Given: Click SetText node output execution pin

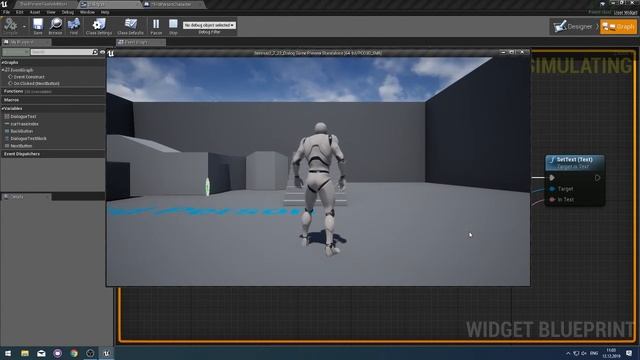Looking at the screenshot, I should tap(598, 178).
